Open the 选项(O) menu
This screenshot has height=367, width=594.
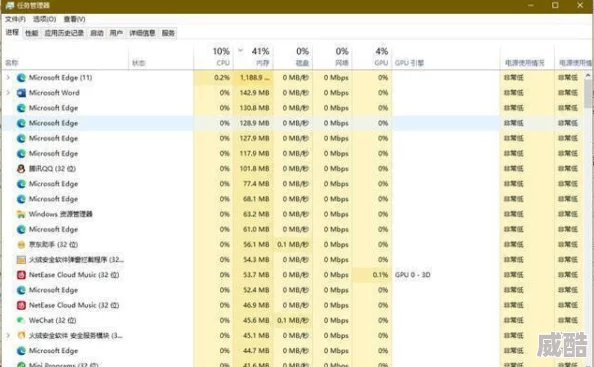[x=44, y=19]
